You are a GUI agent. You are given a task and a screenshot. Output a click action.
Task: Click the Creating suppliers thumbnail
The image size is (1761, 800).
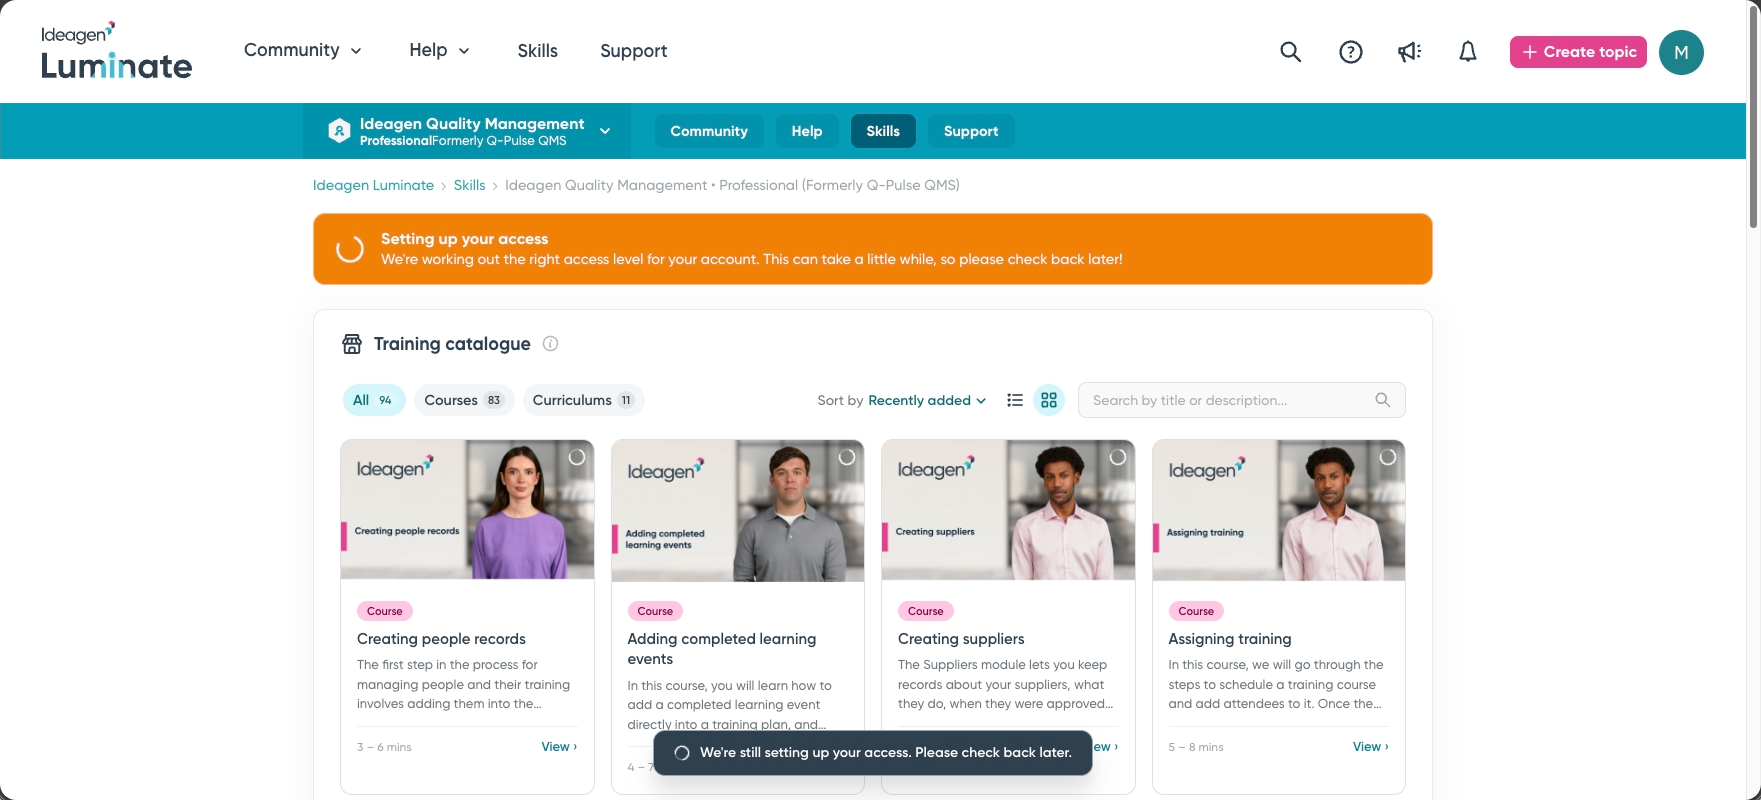click(1008, 510)
